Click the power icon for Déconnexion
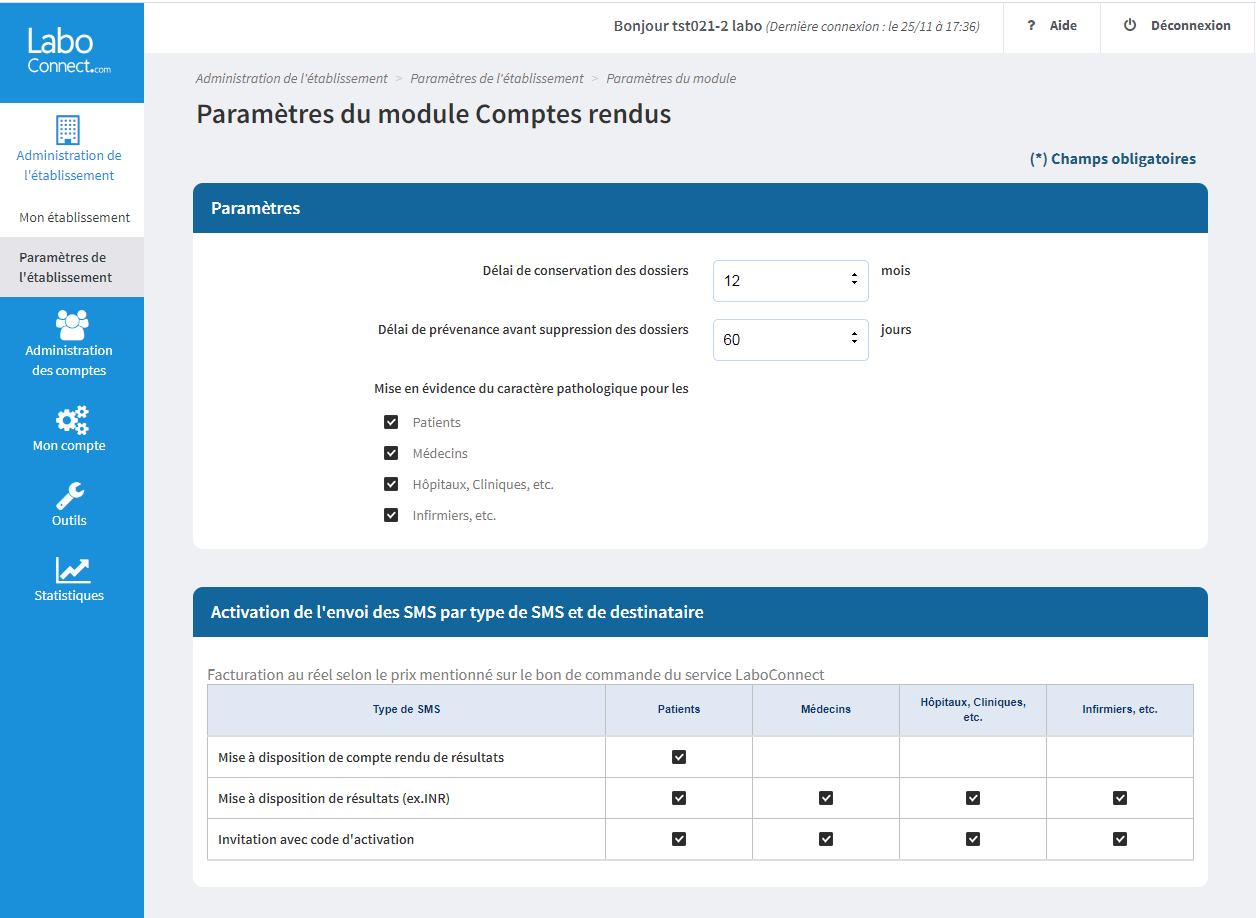The width and height of the screenshot is (1256, 918). (1130, 25)
